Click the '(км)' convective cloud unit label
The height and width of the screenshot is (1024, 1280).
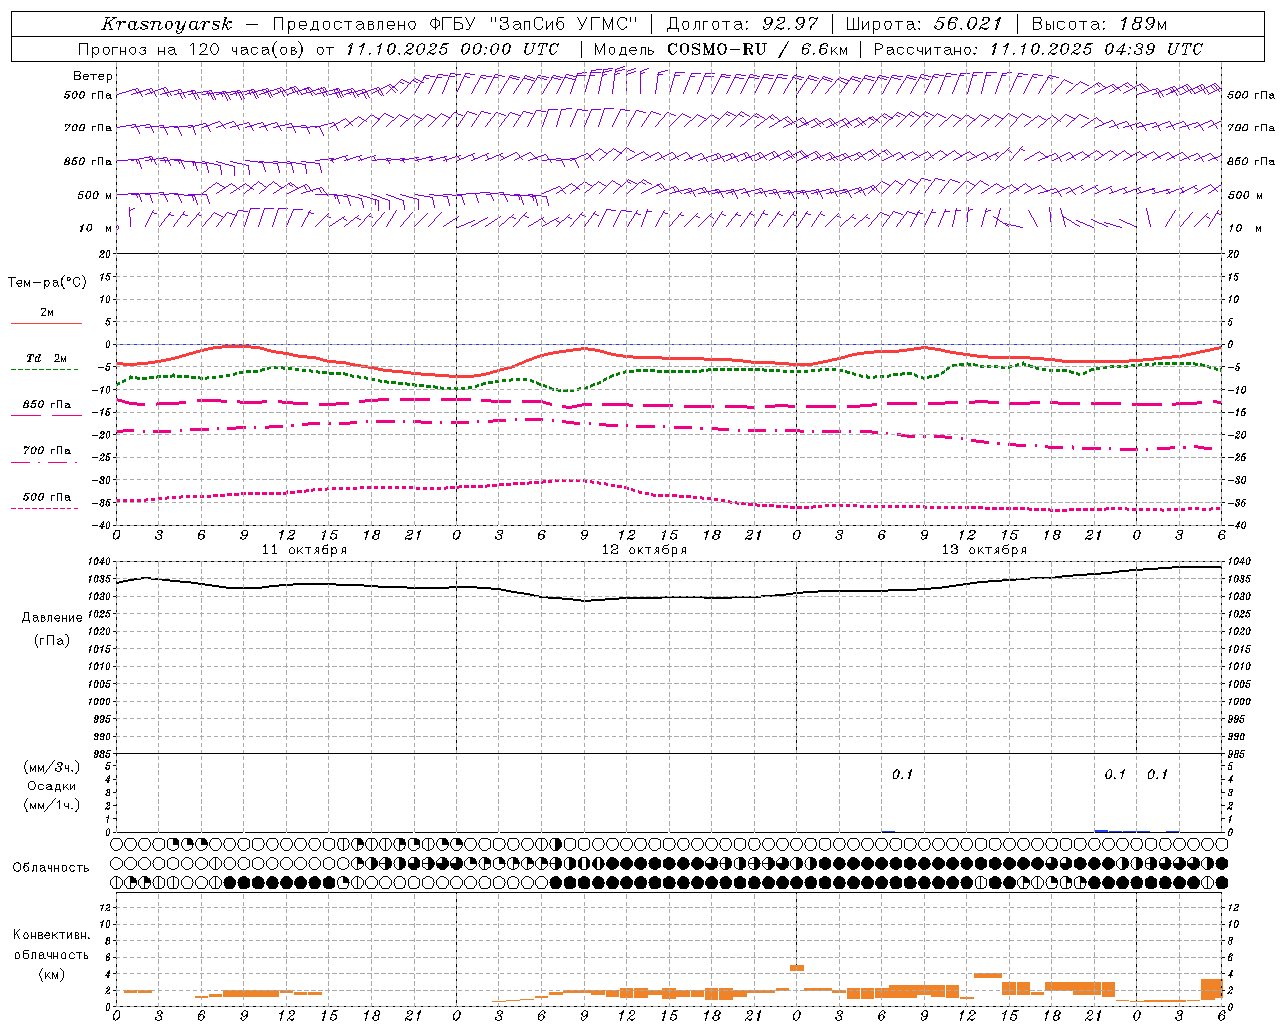coord(52,974)
